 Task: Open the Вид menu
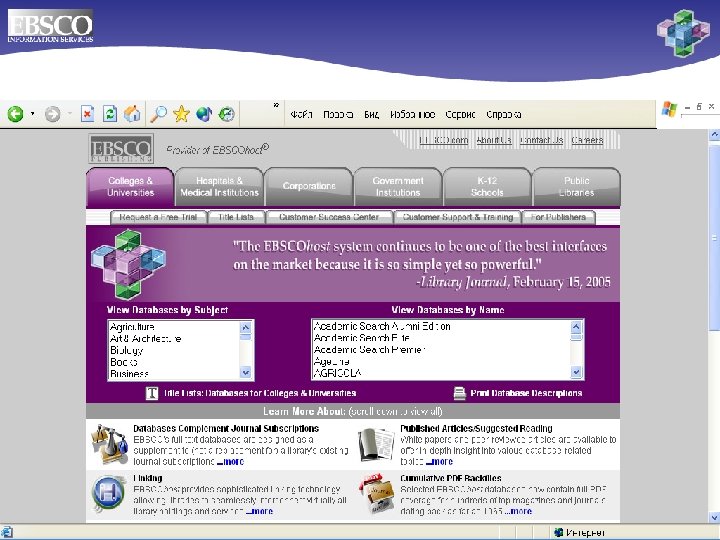tap(371, 114)
